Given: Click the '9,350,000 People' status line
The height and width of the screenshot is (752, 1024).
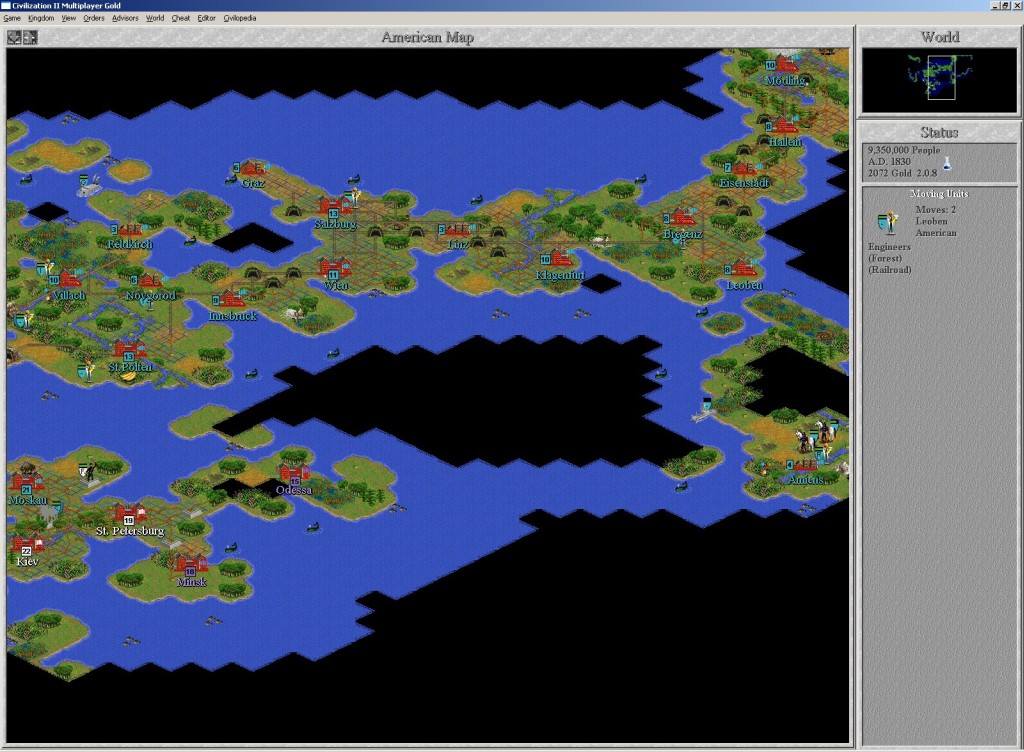Looking at the screenshot, I should tap(904, 150).
